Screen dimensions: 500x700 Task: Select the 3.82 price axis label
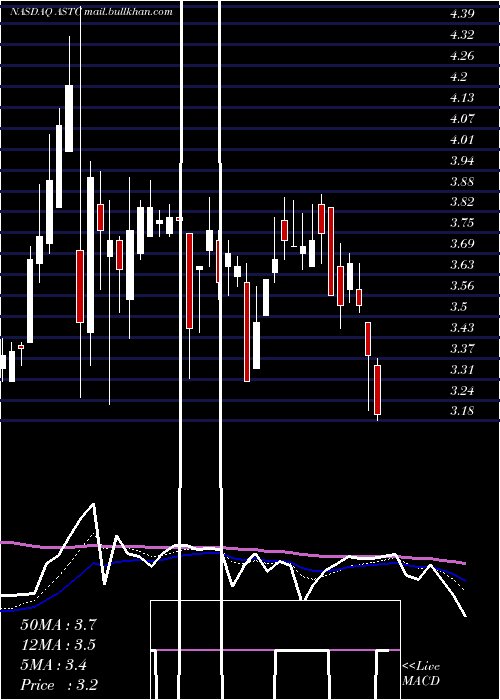462,202
